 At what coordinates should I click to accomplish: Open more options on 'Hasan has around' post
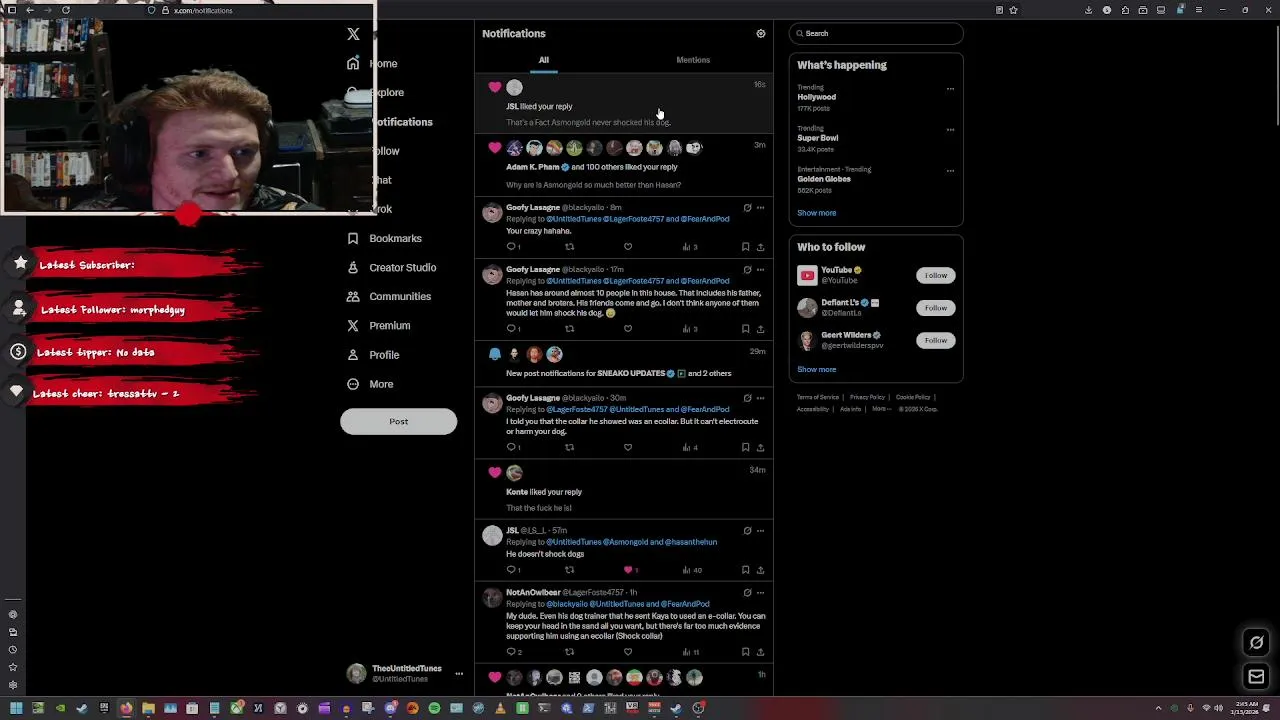click(761, 270)
